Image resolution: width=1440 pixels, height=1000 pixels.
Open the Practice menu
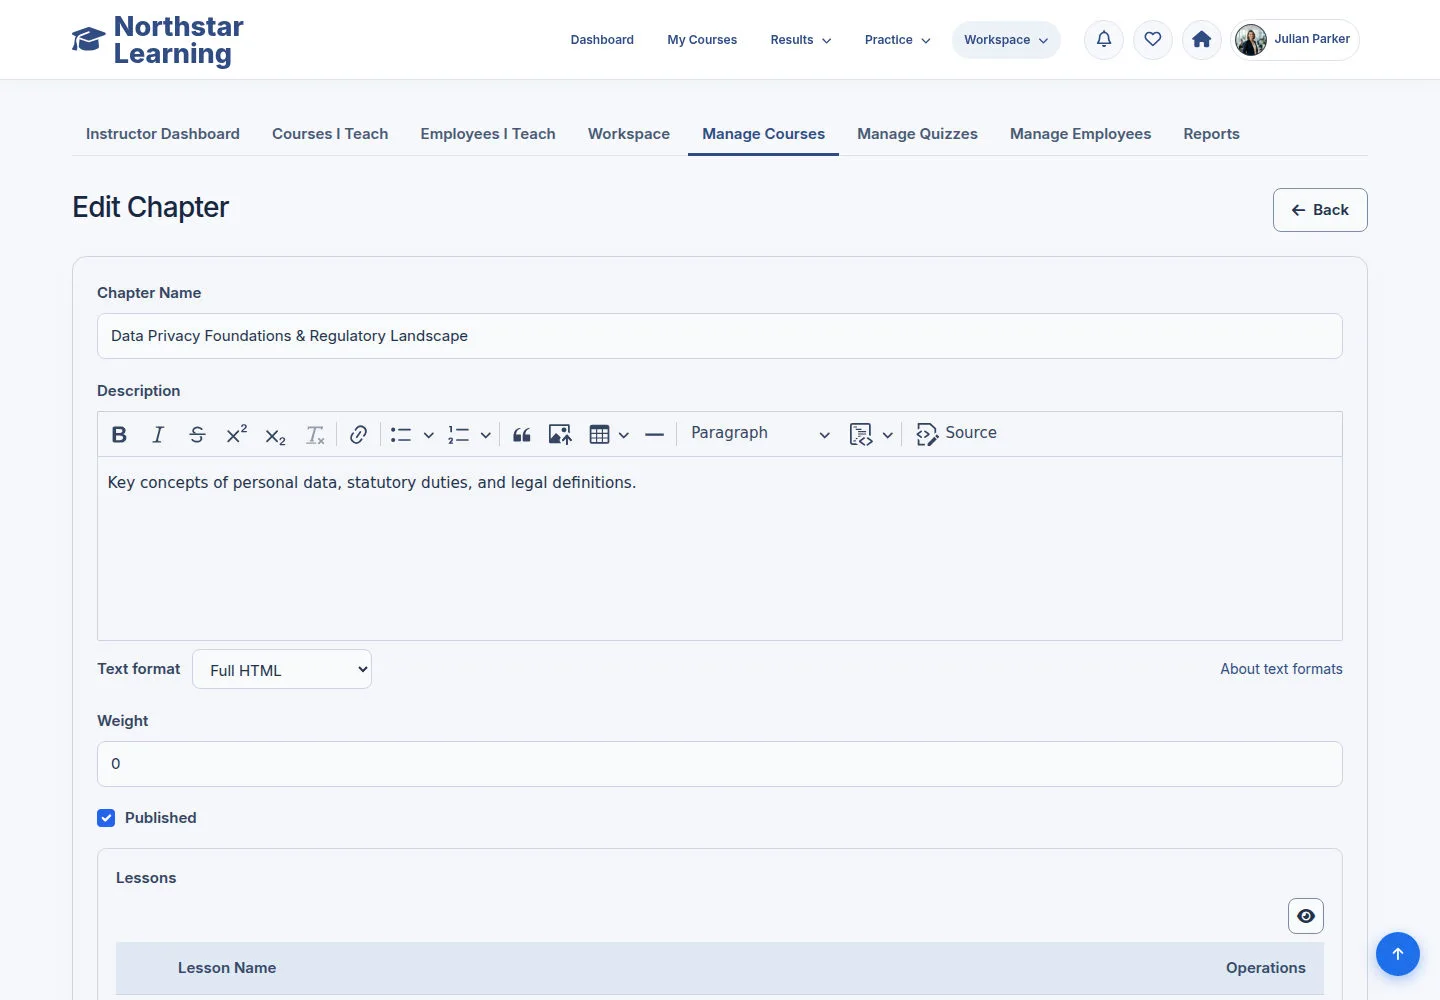pos(897,40)
